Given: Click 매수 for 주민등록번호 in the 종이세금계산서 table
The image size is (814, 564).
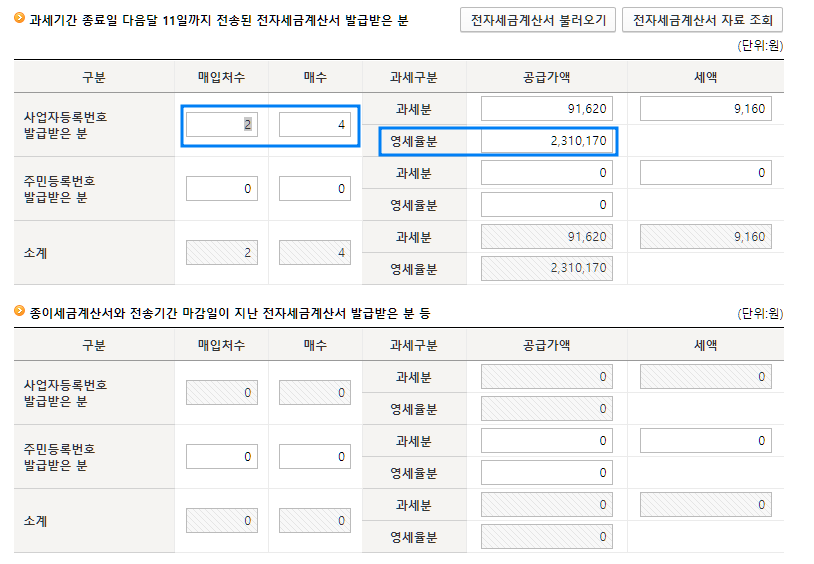Looking at the screenshot, I should pyautogui.click(x=314, y=457).
